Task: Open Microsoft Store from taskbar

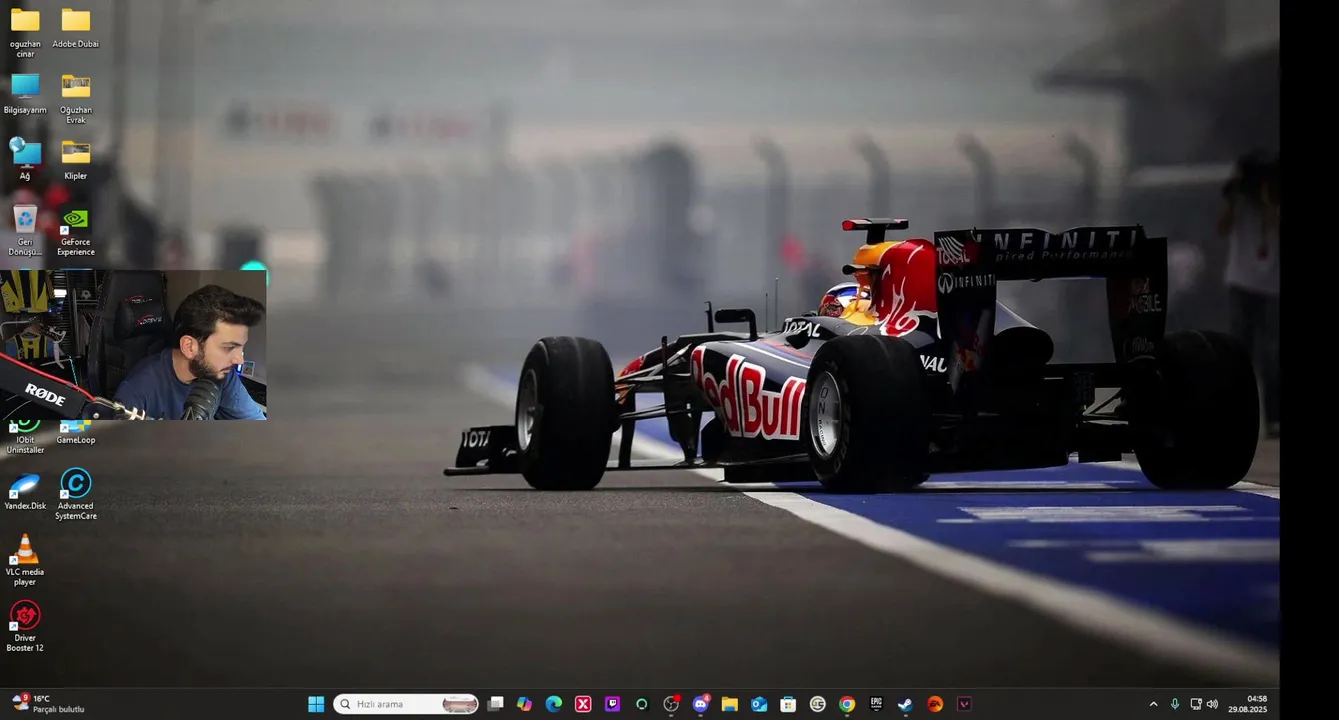Action: (x=788, y=704)
